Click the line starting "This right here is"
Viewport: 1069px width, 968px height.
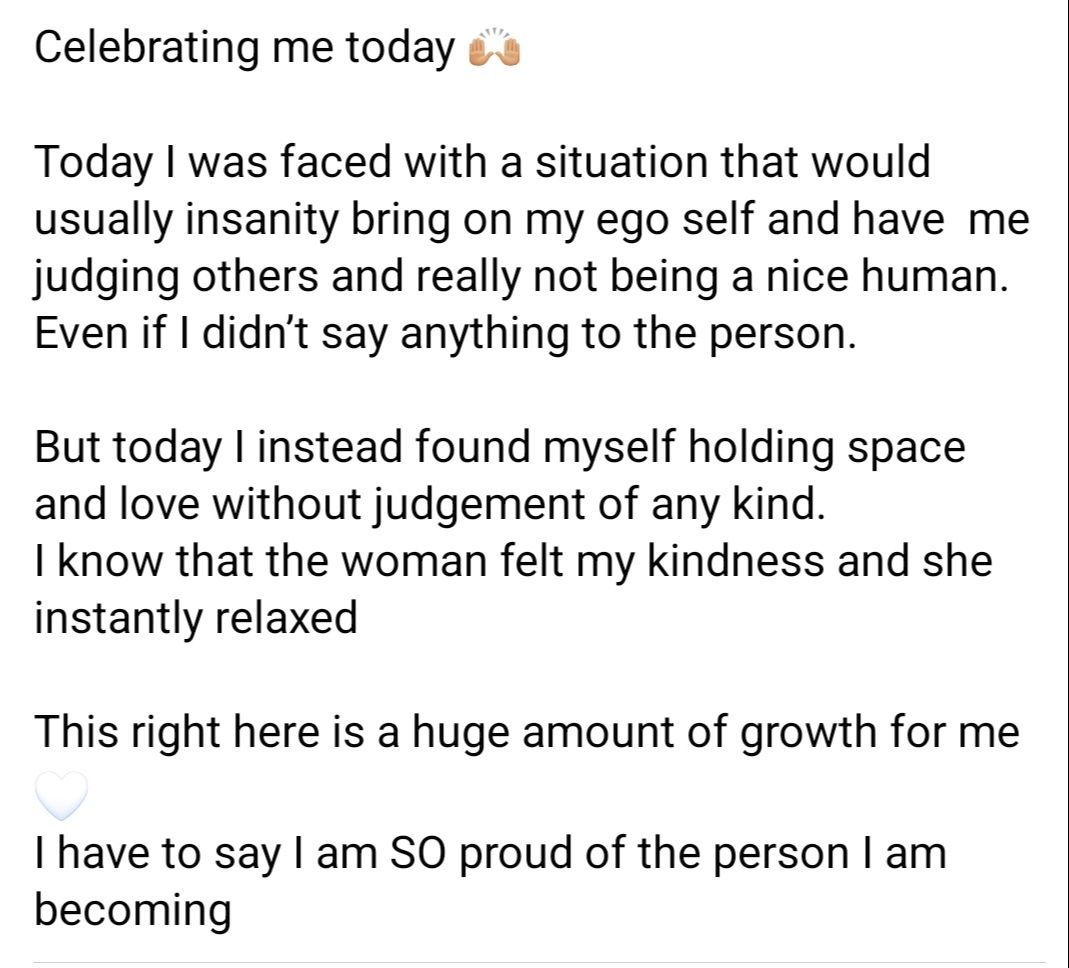527,732
